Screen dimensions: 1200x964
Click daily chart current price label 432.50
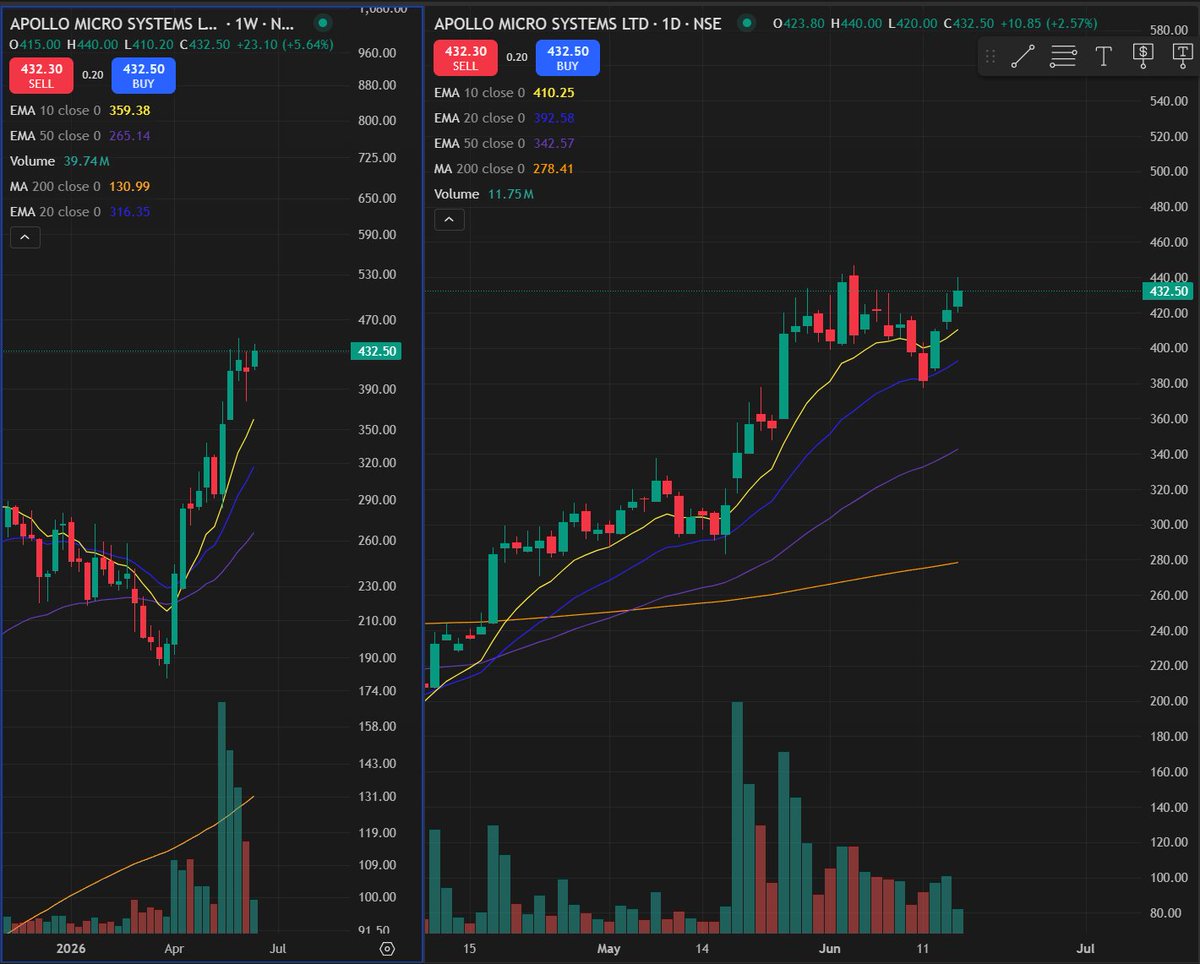(1167, 291)
